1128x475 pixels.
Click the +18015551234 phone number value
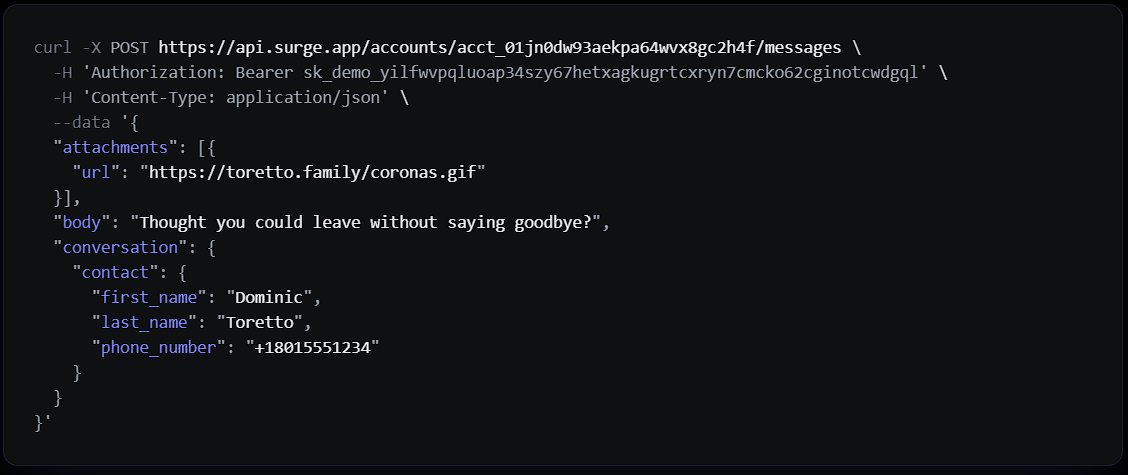coord(312,348)
